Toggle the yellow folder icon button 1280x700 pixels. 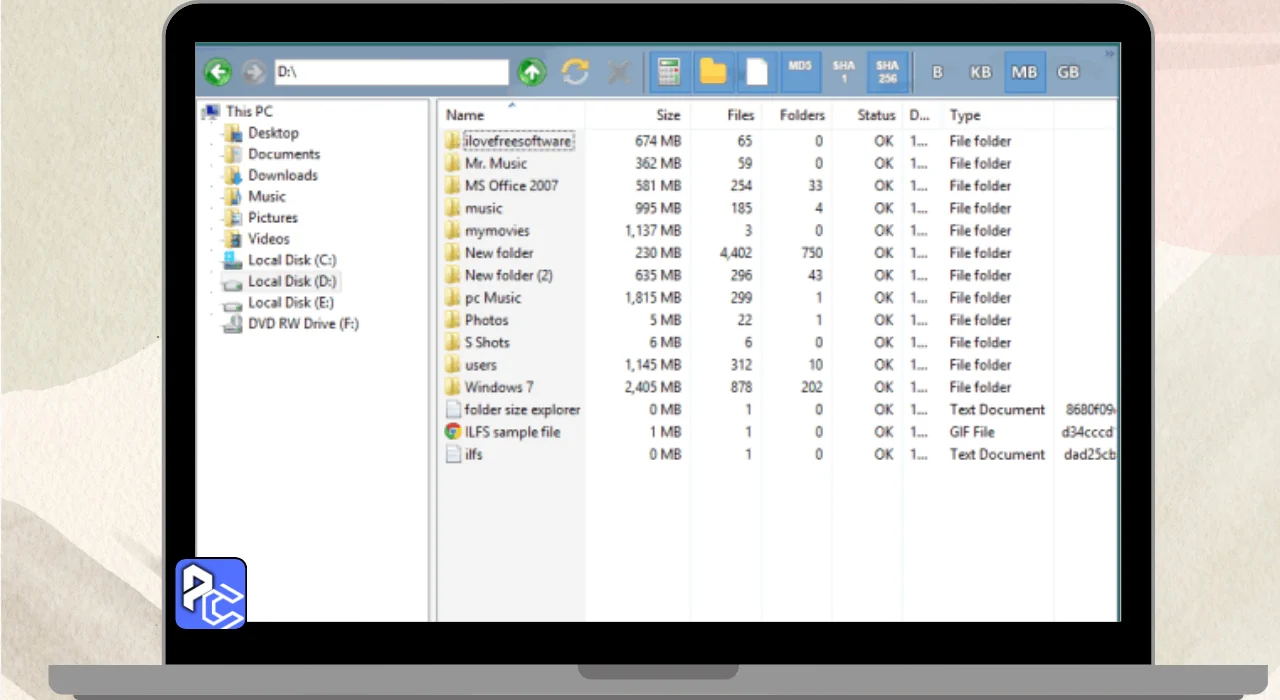[713, 72]
